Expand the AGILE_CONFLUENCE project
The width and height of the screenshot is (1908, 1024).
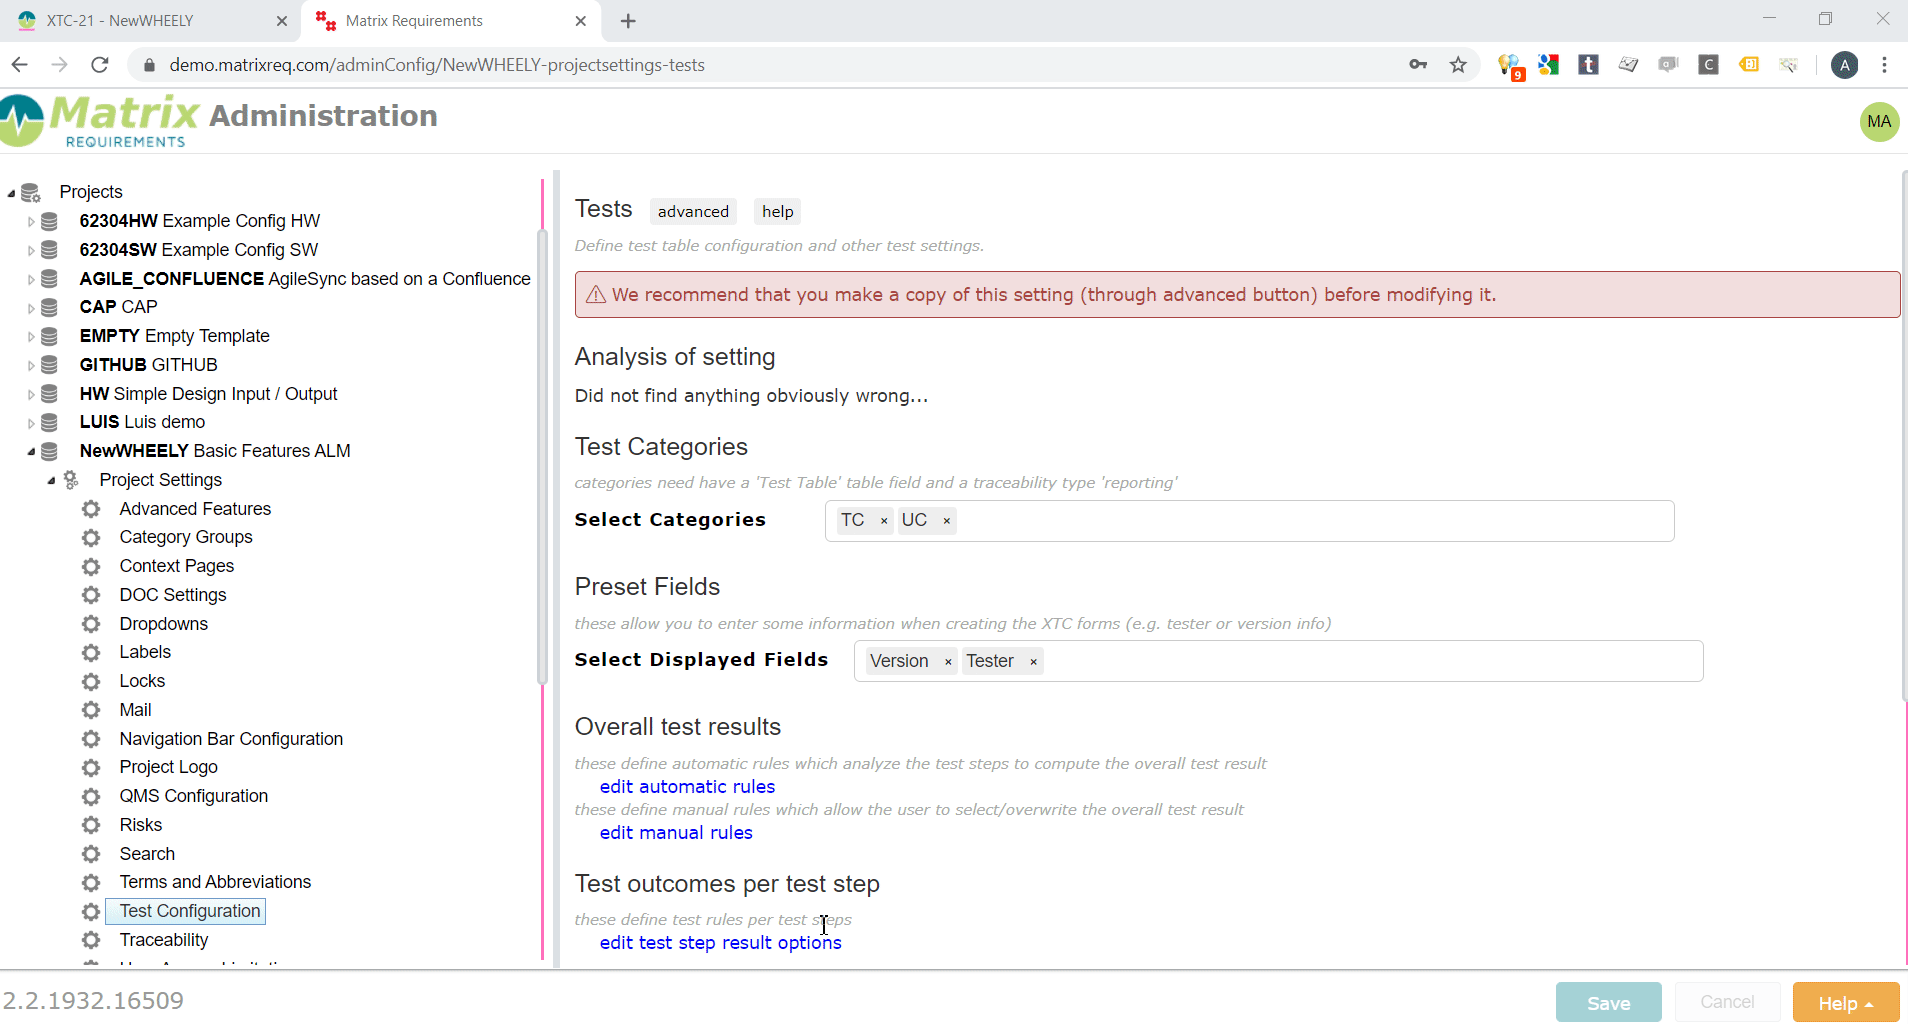coord(31,280)
